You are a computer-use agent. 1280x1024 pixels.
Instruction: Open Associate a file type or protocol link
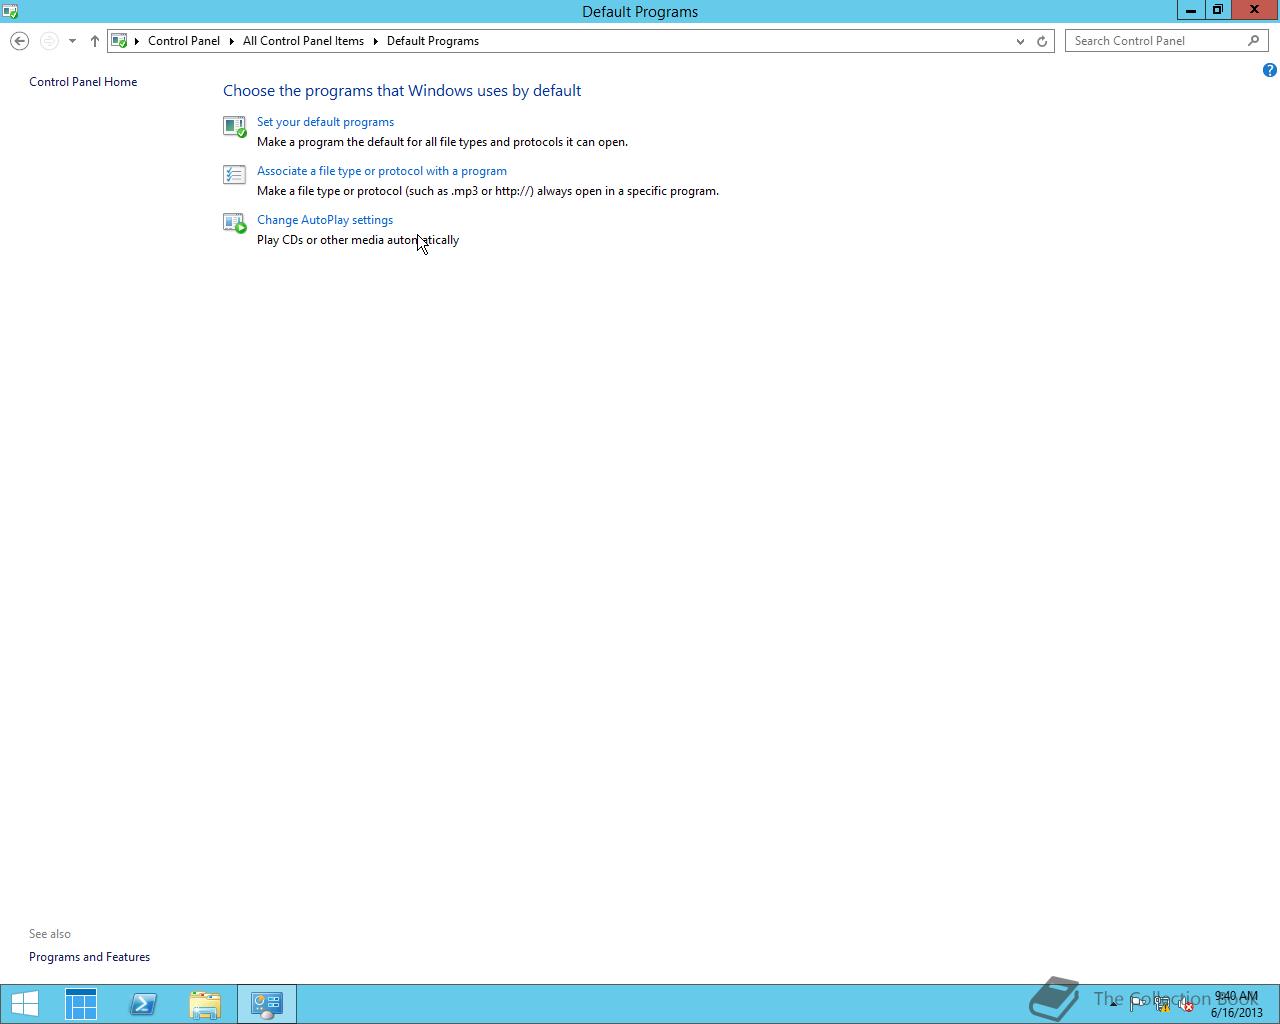click(x=382, y=171)
